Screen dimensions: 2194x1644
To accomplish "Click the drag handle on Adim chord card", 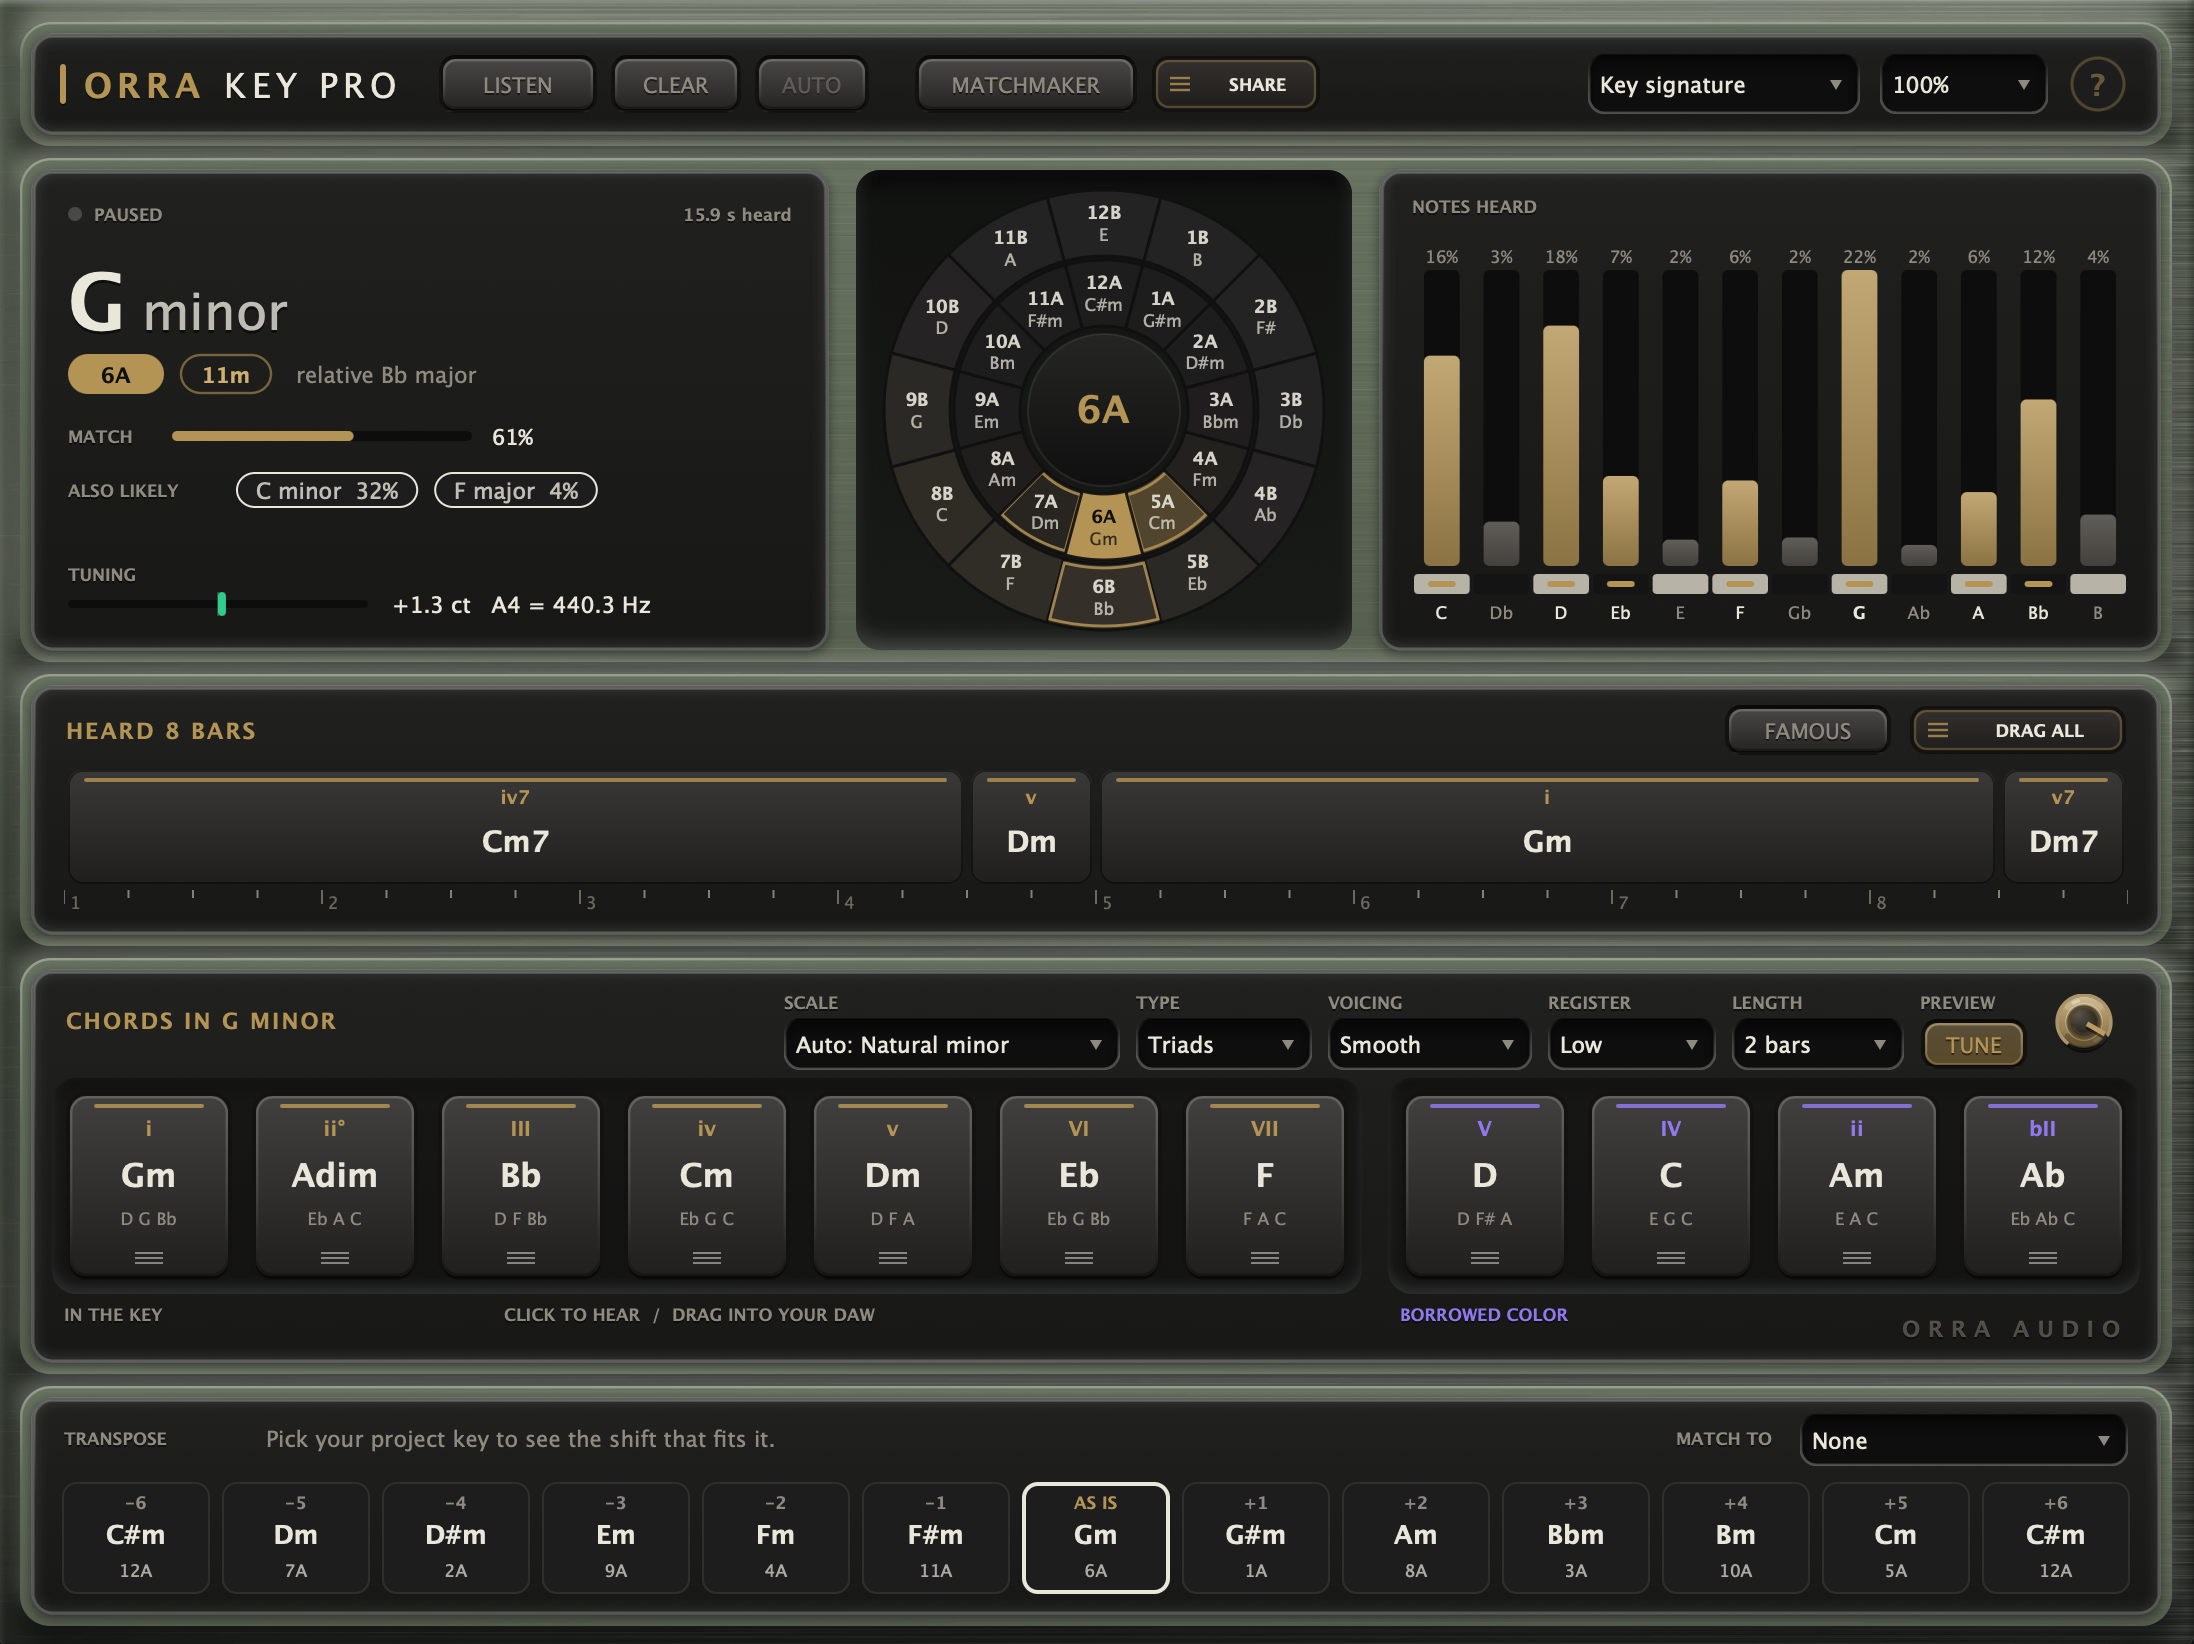I will [x=334, y=1258].
